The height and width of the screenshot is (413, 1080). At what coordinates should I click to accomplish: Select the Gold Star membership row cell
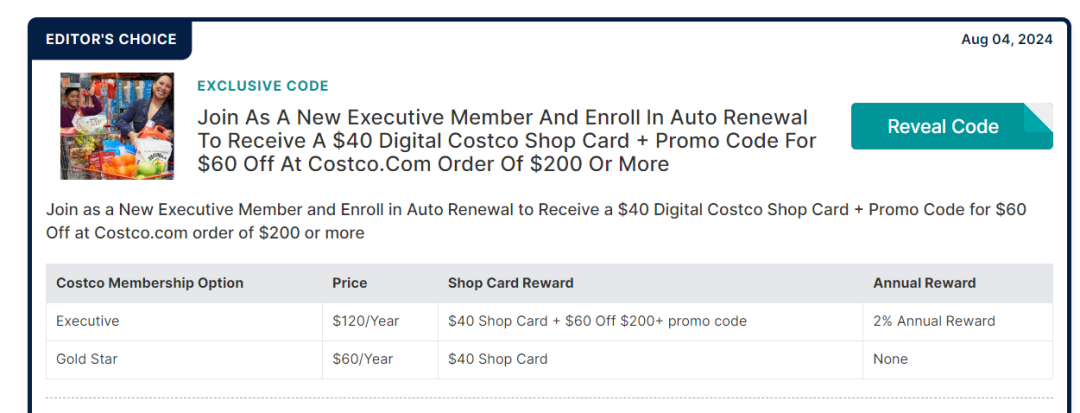coord(184,359)
